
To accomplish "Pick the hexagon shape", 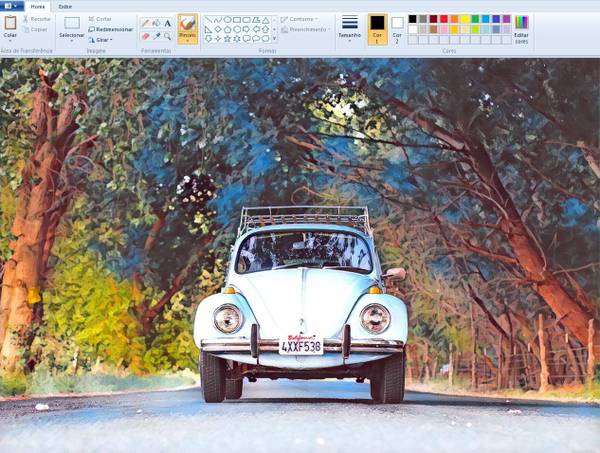I will tap(237, 29).
